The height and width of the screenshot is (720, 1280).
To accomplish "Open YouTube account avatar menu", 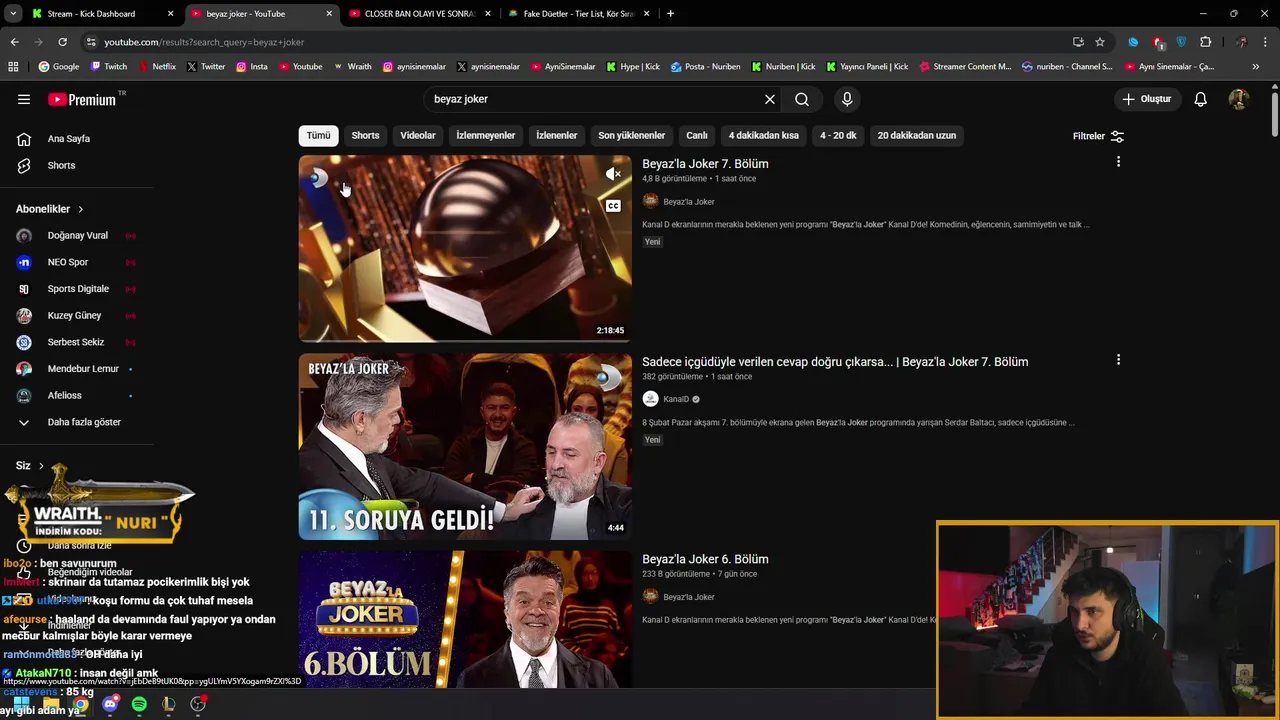I will click(x=1238, y=99).
